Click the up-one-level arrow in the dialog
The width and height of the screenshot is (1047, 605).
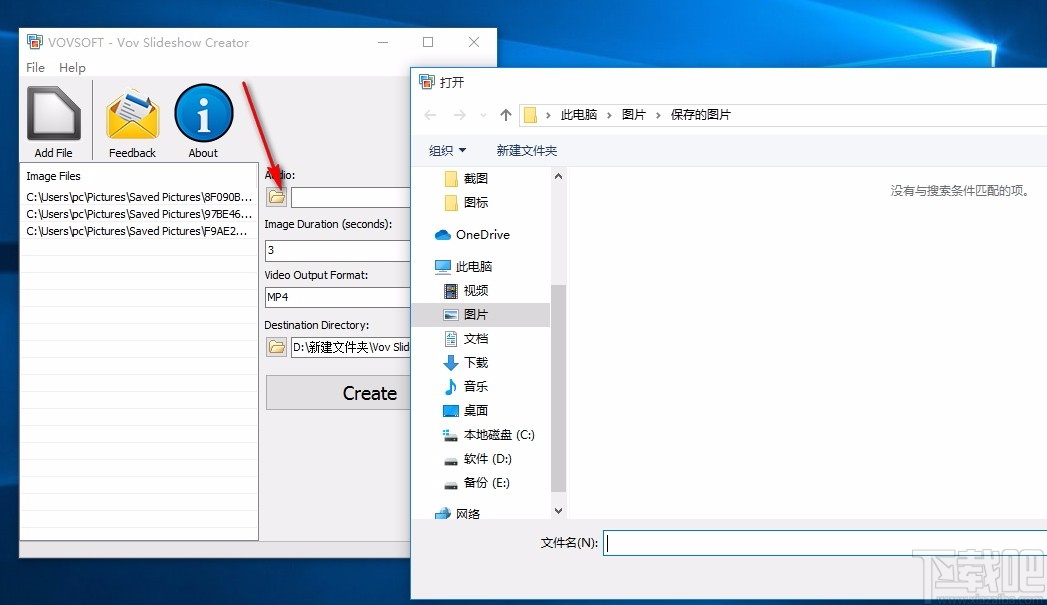point(506,114)
